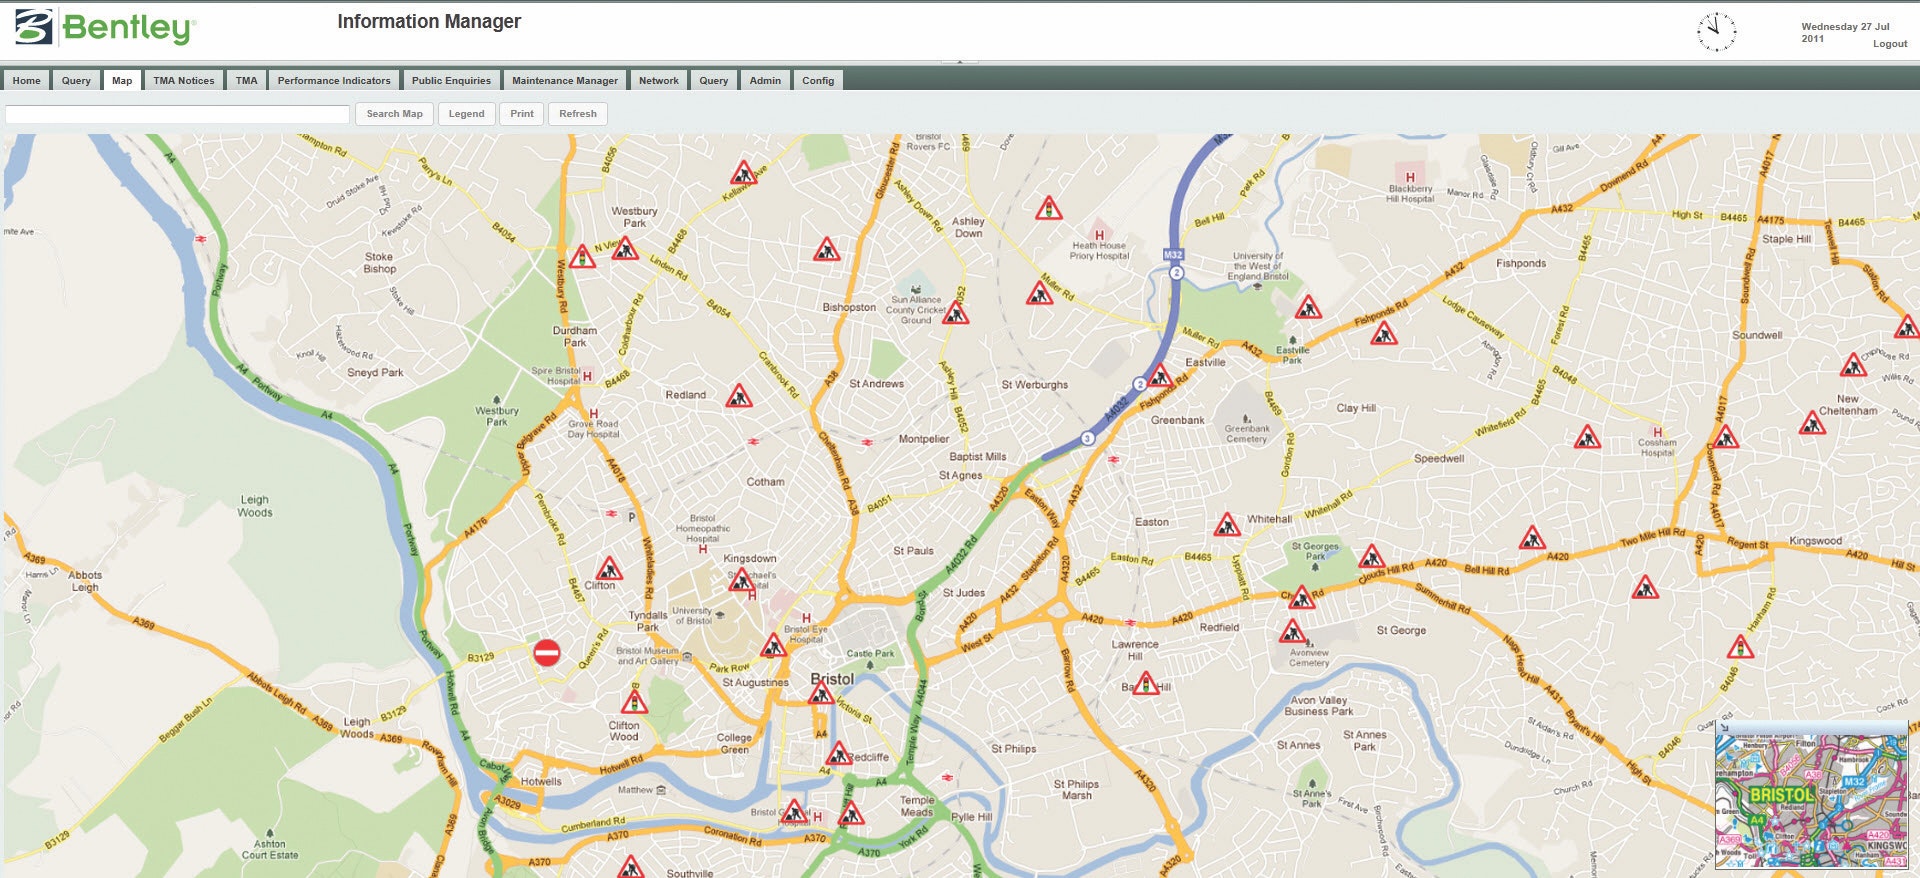Click roadworks marker on Kellaway Ave
Viewport: 1920px width, 878px height.
pyautogui.click(x=743, y=173)
